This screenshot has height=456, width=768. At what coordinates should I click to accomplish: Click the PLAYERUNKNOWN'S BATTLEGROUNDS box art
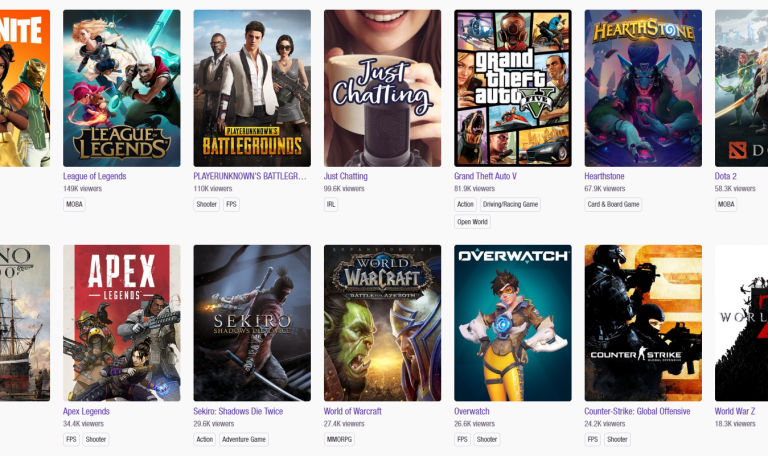click(x=251, y=88)
